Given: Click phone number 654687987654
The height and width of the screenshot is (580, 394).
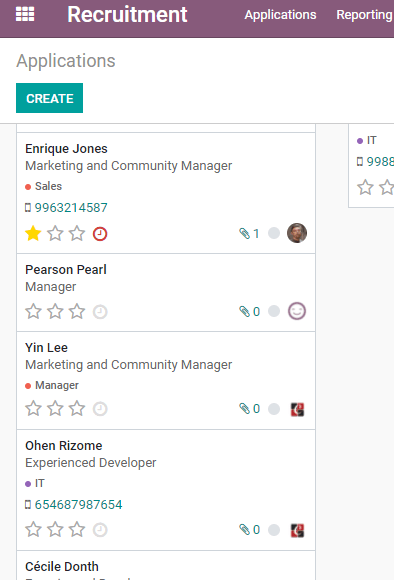Looking at the screenshot, I should click(78, 505).
